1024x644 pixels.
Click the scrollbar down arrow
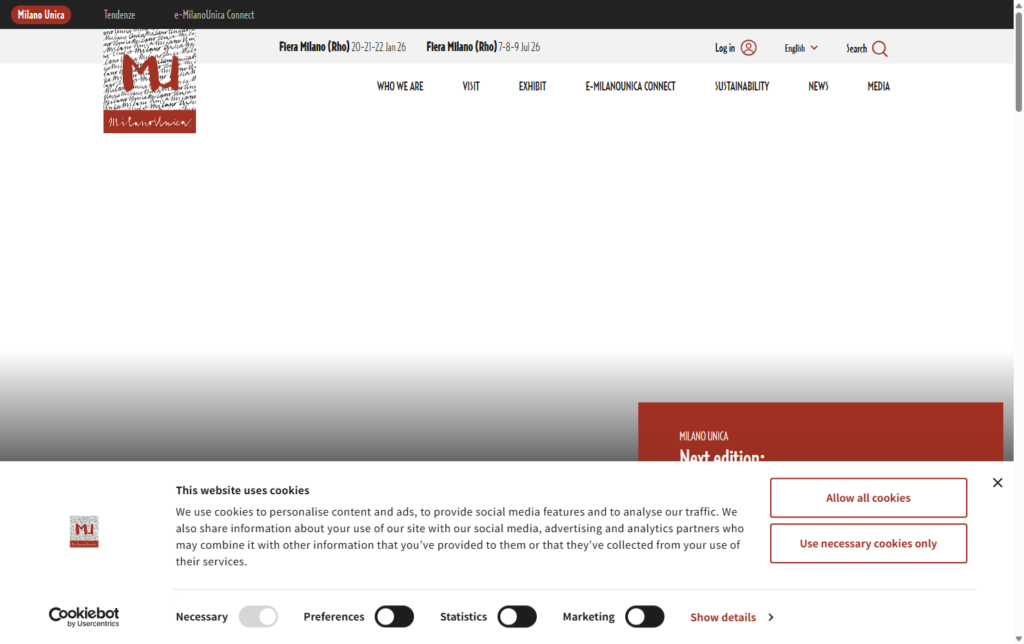tap(1017, 636)
